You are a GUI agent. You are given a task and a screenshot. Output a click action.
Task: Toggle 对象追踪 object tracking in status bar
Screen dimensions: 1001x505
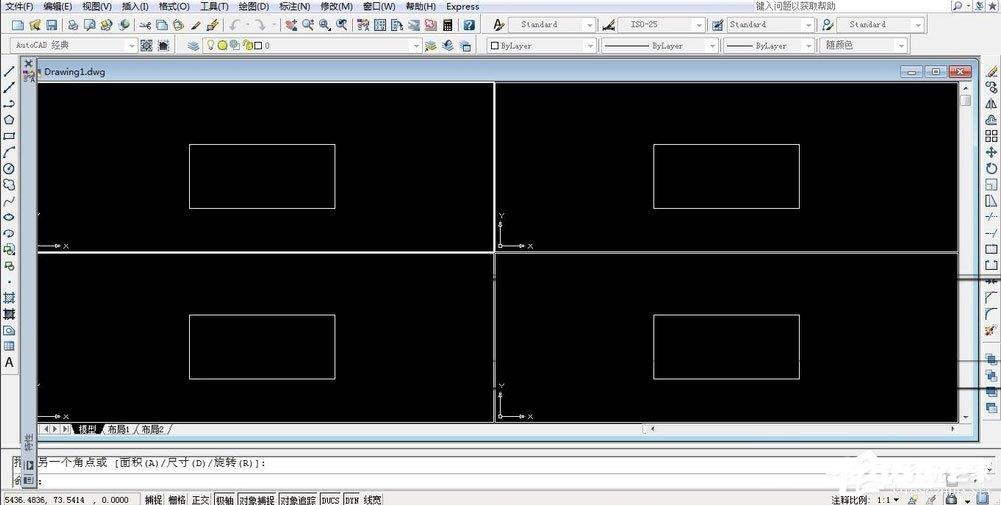(x=298, y=500)
